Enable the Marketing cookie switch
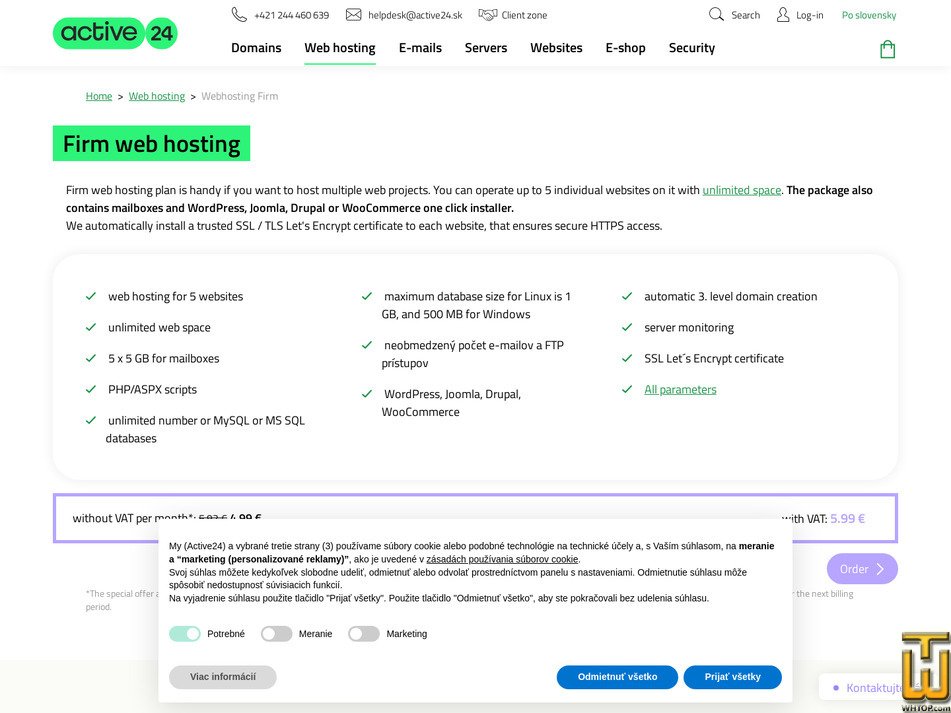 click(x=364, y=634)
